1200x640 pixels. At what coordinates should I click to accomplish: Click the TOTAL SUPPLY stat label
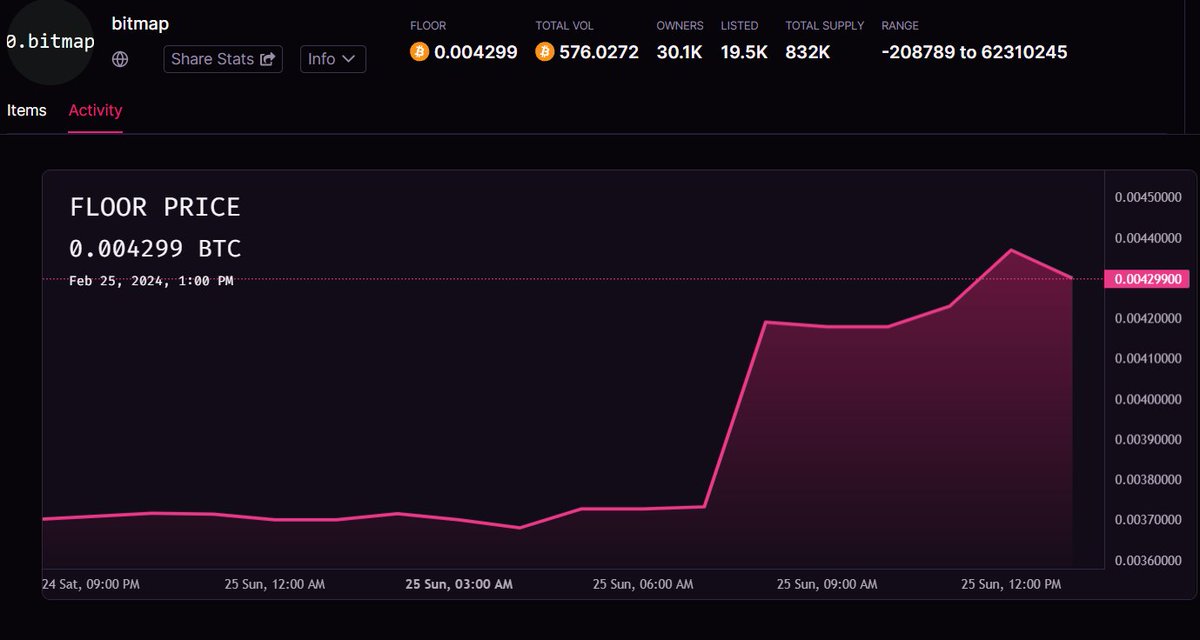[825, 26]
